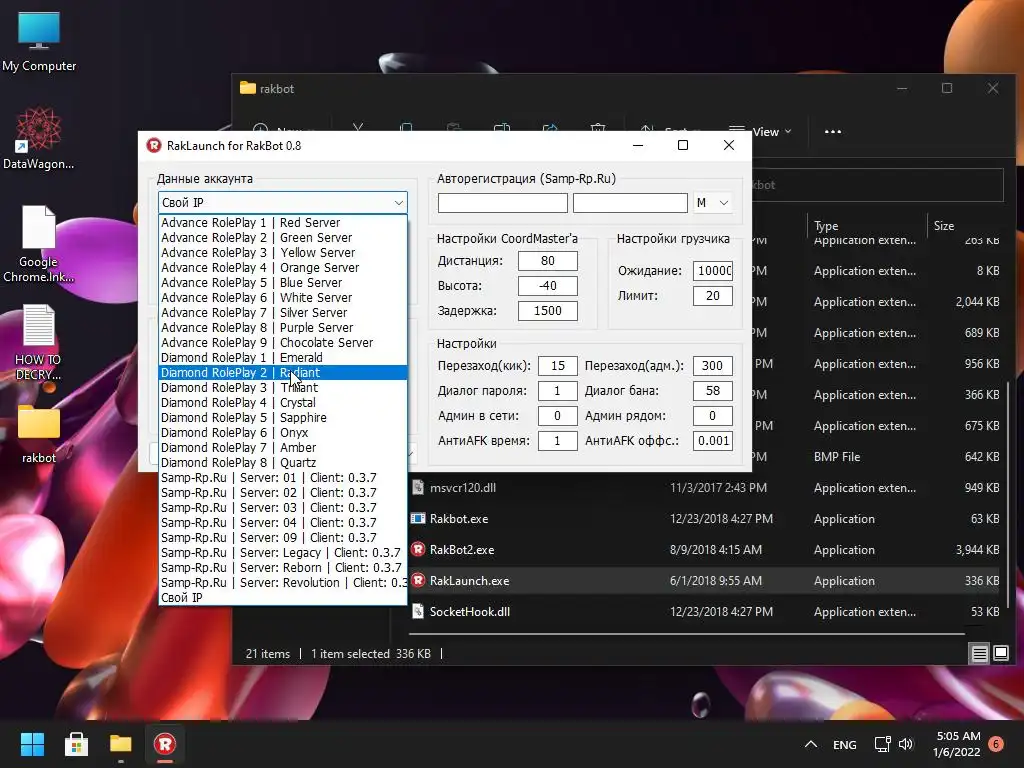Switch to large icons view in Explorer
This screenshot has width=1024, height=768.
1001,653
